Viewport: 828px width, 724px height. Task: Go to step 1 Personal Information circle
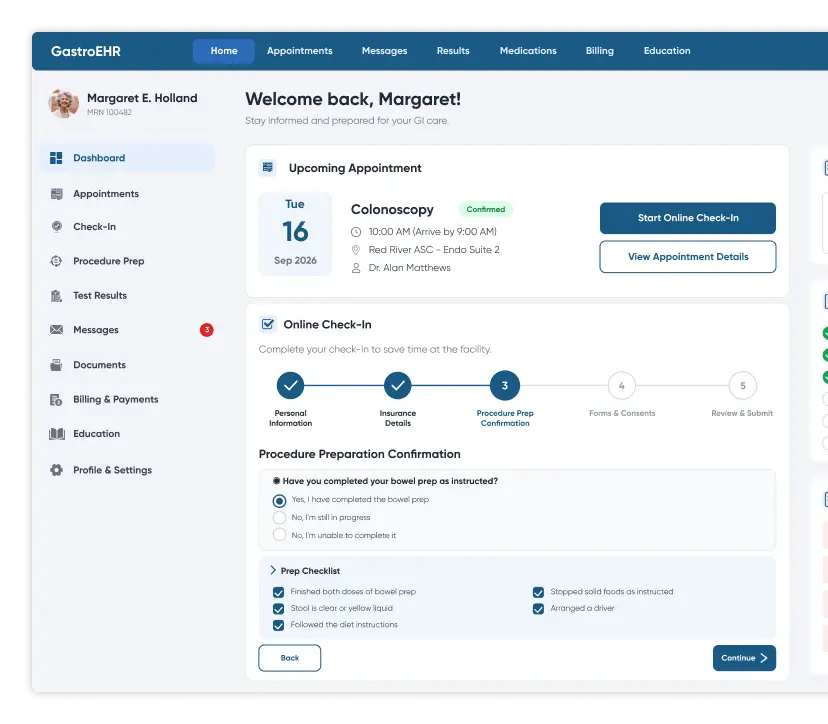(290, 385)
